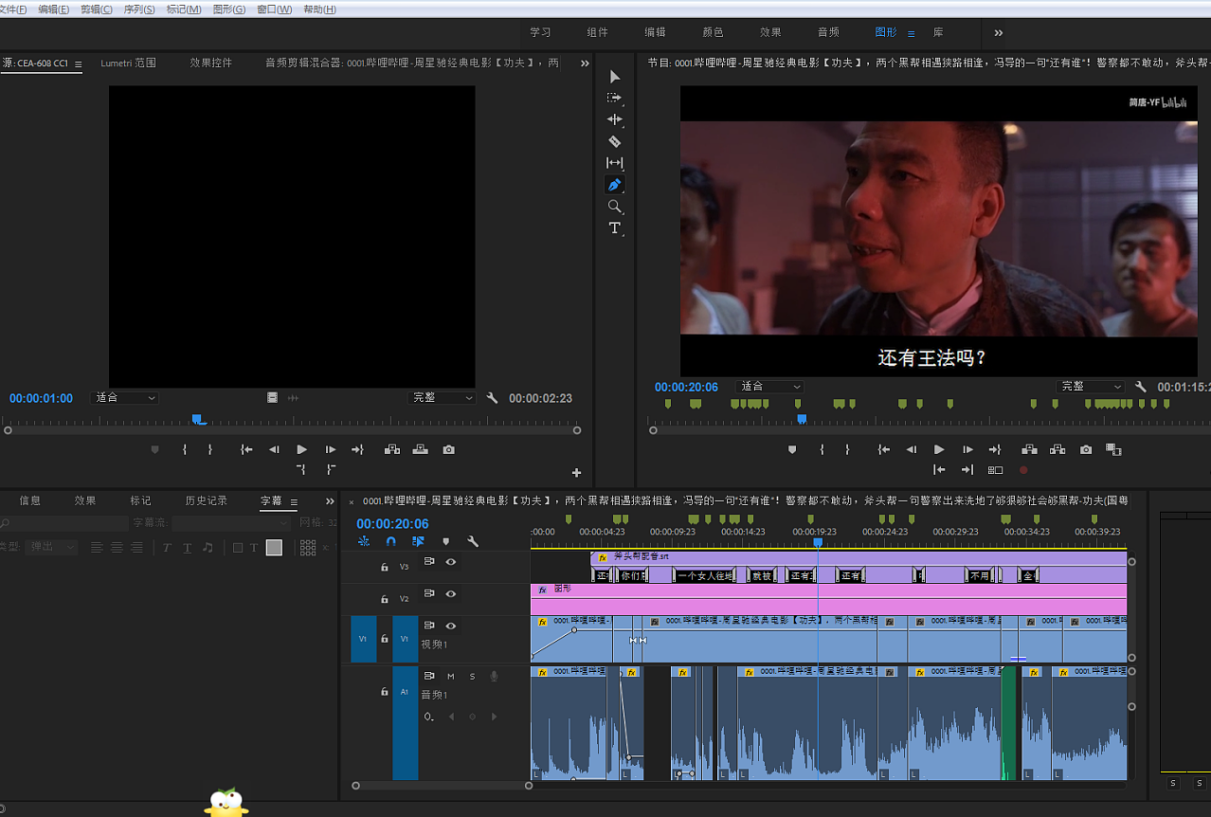Open Source monitor button editor plus
The height and width of the screenshot is (817, 1211).
[x=577, y=473]
